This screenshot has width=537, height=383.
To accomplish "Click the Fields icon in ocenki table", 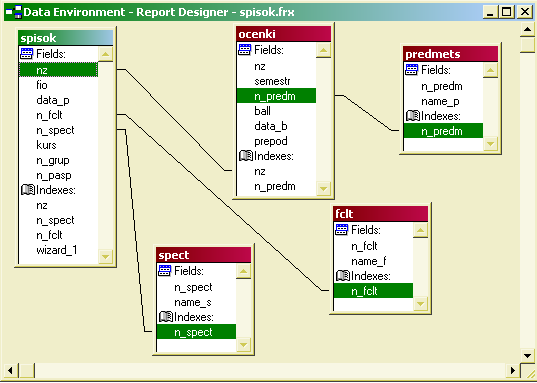I will [x=245, y=49].
